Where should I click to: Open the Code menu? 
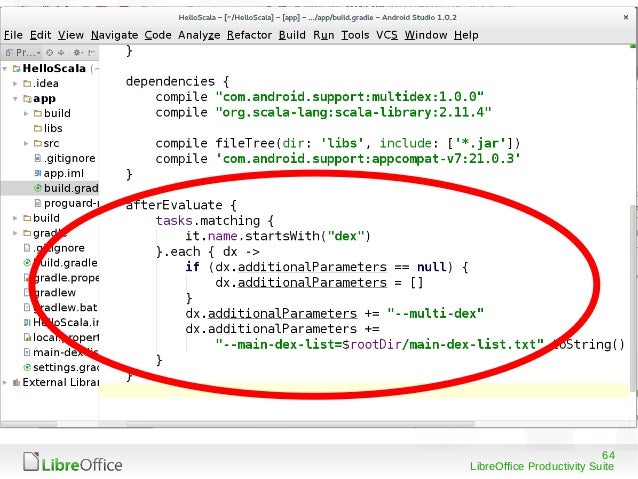click(158, 35)
